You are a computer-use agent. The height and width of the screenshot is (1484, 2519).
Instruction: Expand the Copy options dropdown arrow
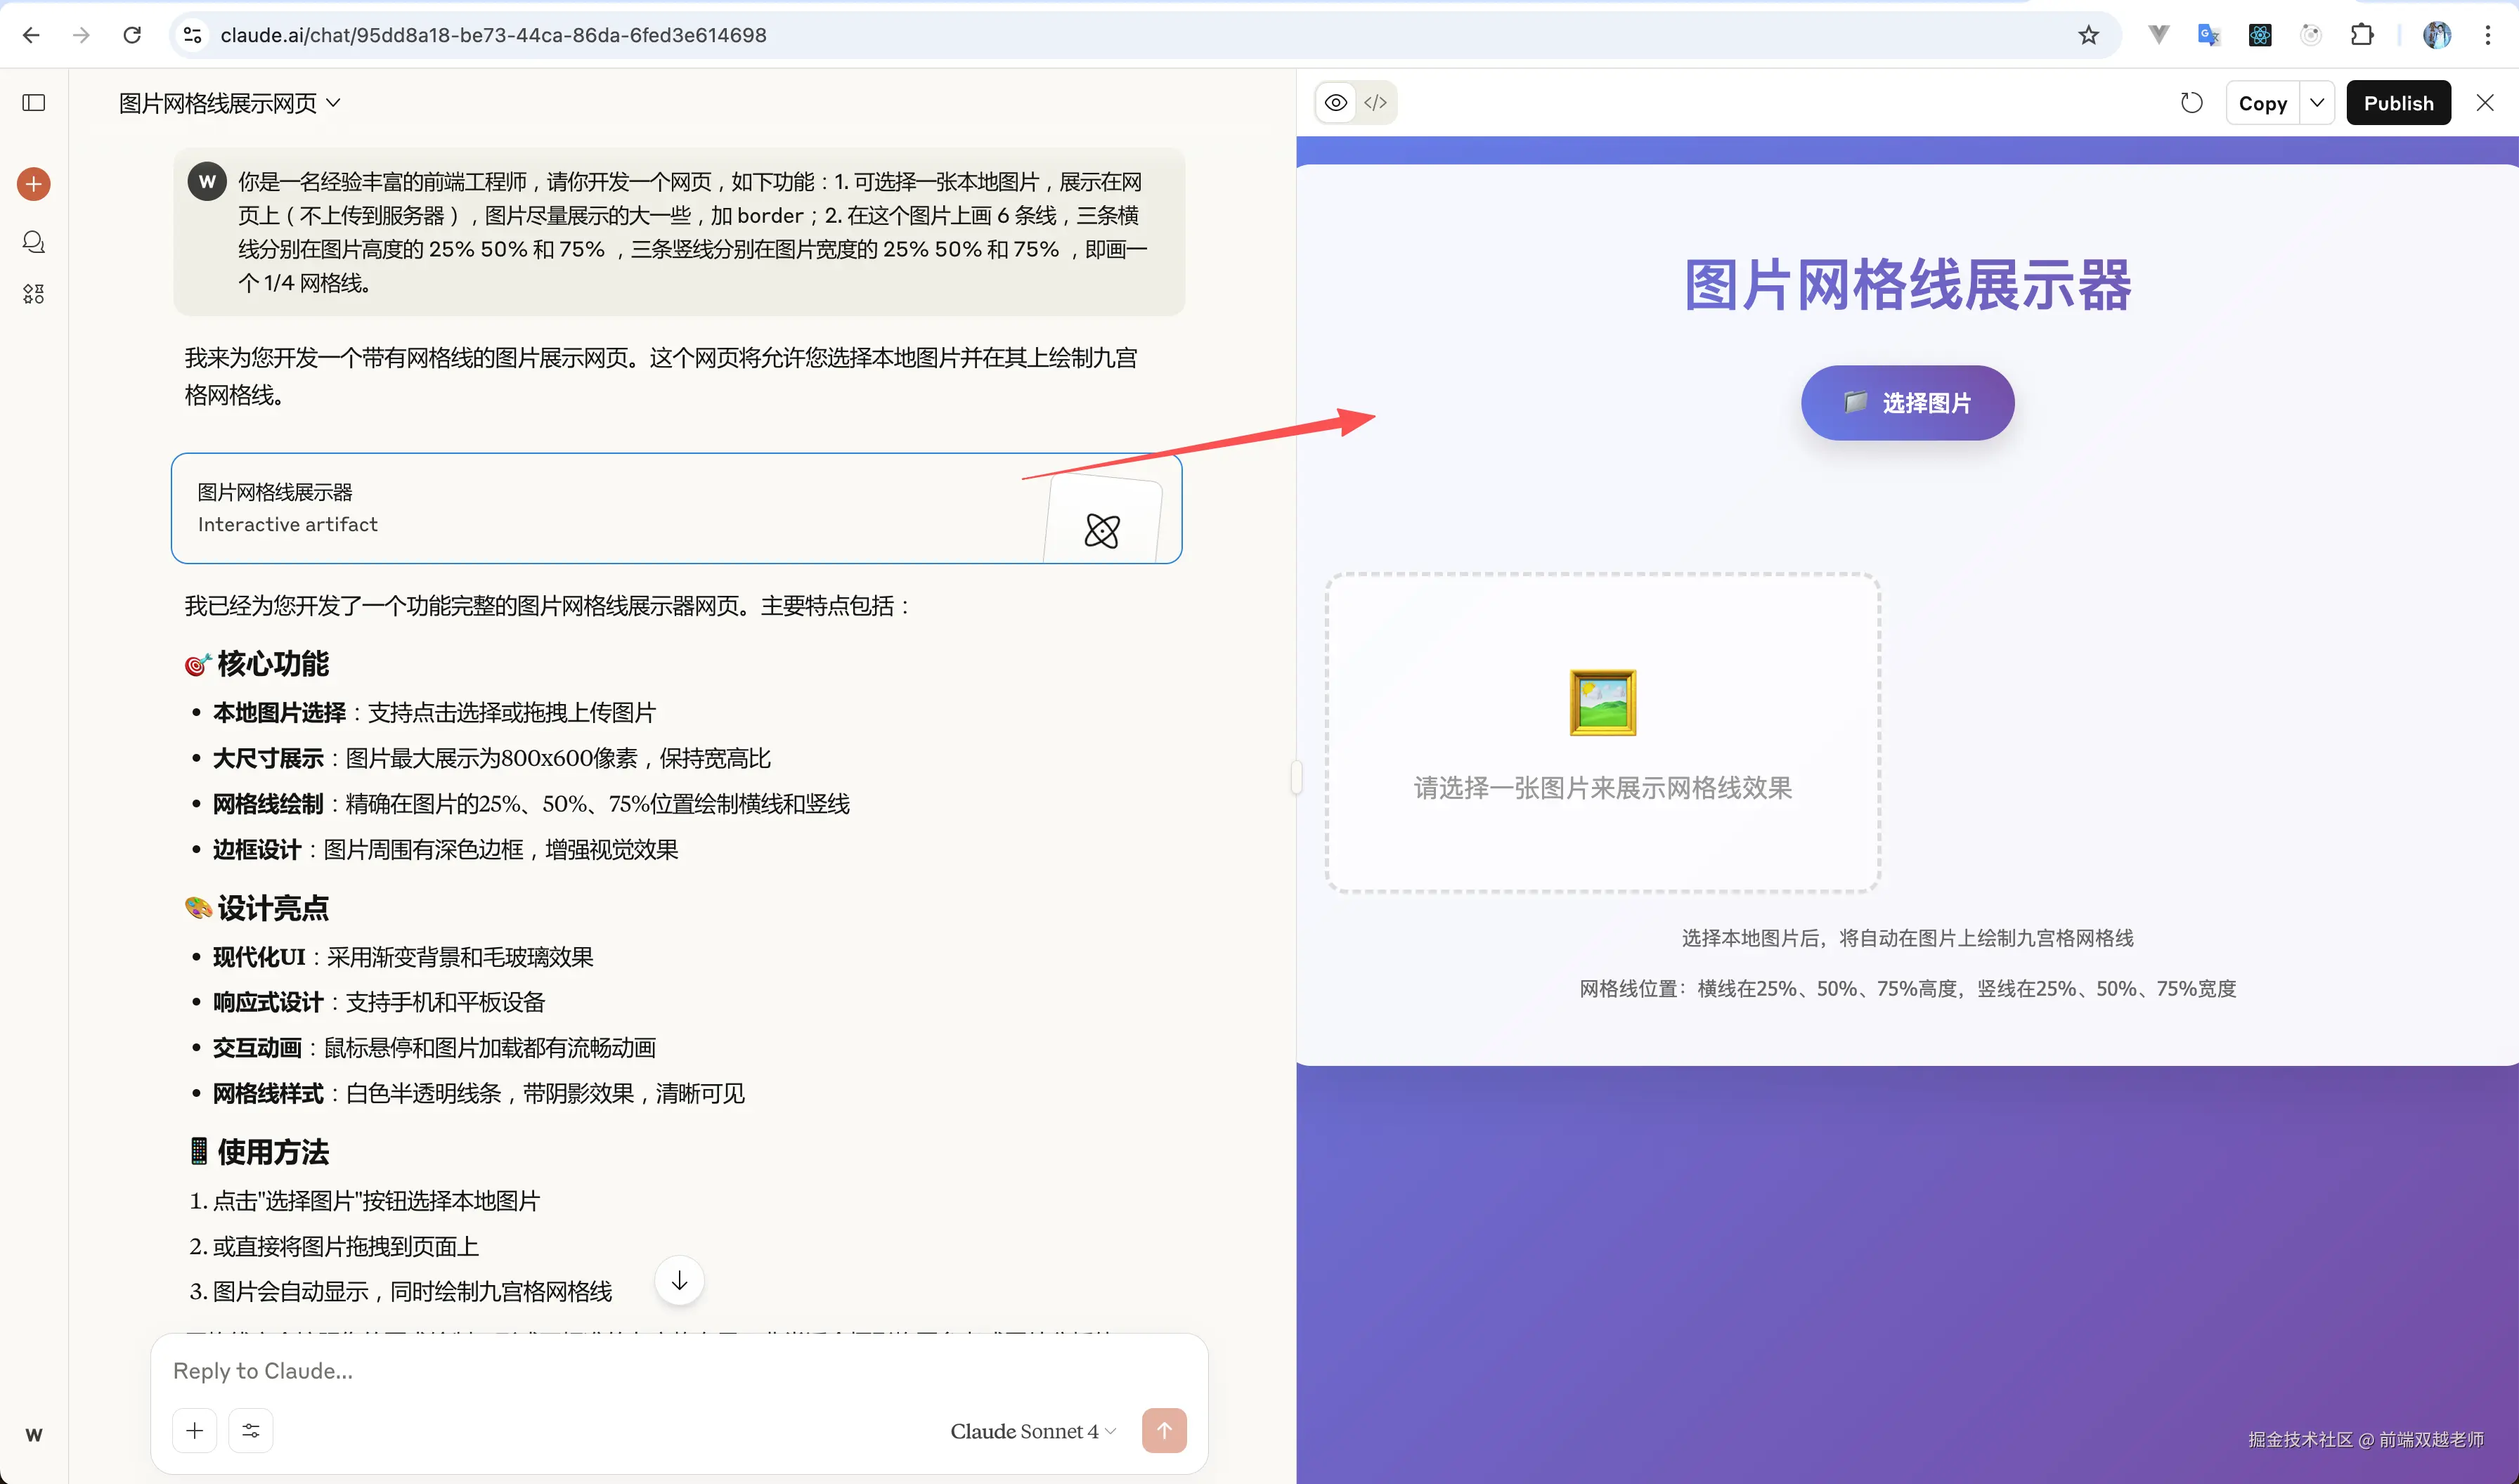tap(2317, 103)
